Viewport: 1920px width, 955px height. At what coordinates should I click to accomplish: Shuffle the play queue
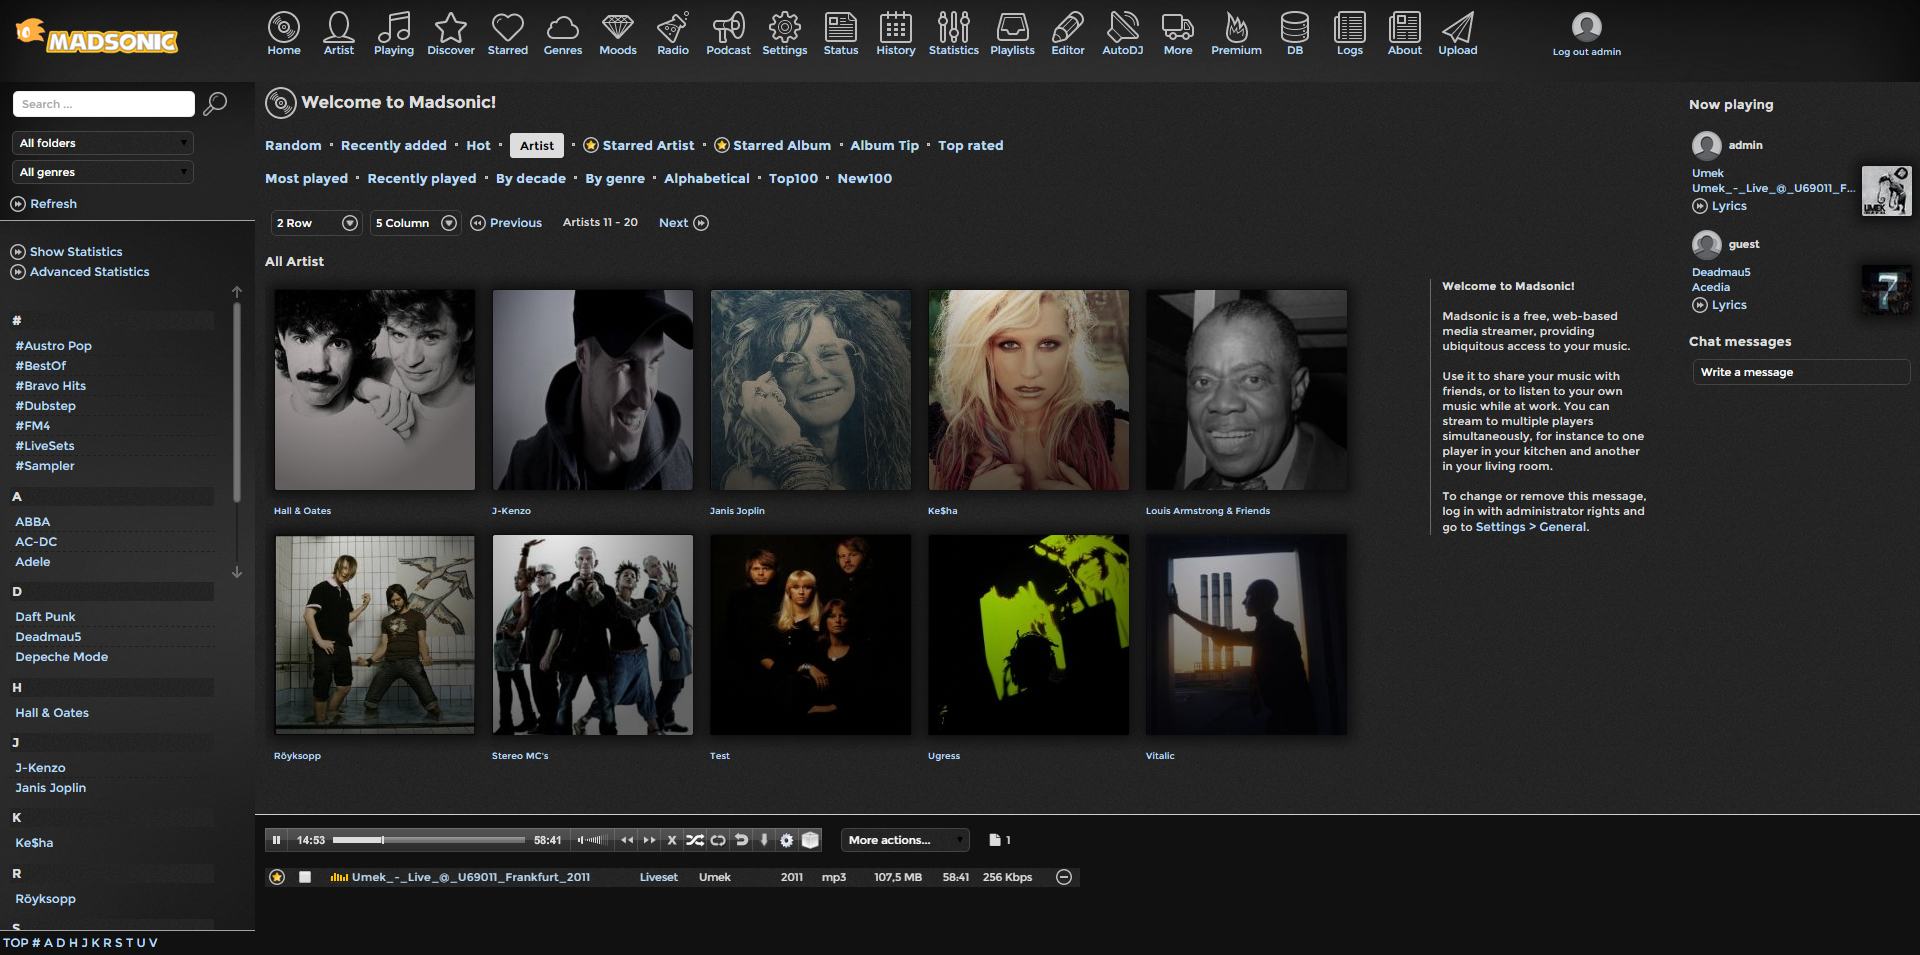coord(695,840)
